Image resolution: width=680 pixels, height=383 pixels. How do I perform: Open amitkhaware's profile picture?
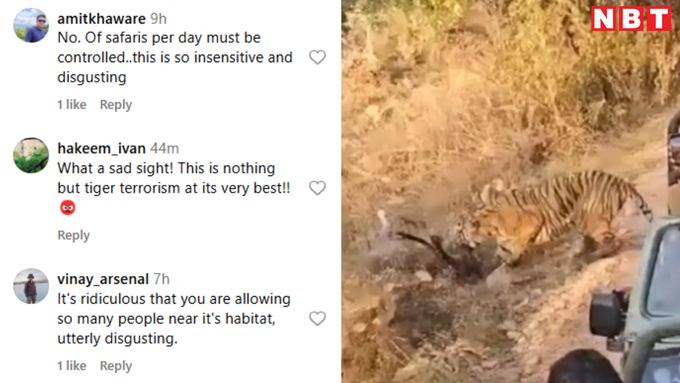click(x=31, y=25)
